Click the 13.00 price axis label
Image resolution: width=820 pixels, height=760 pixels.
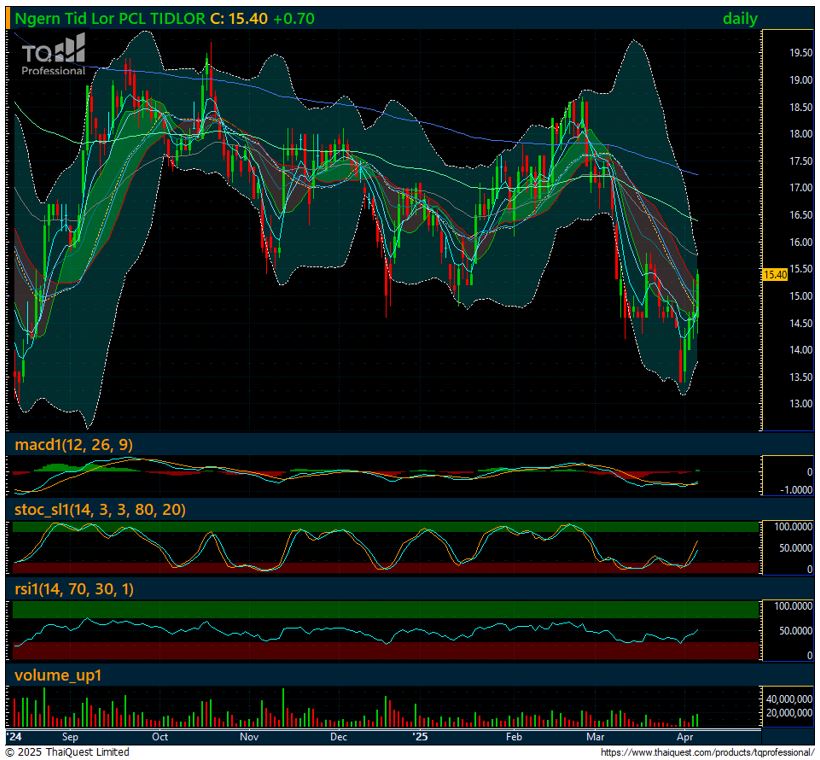[801, 404]
